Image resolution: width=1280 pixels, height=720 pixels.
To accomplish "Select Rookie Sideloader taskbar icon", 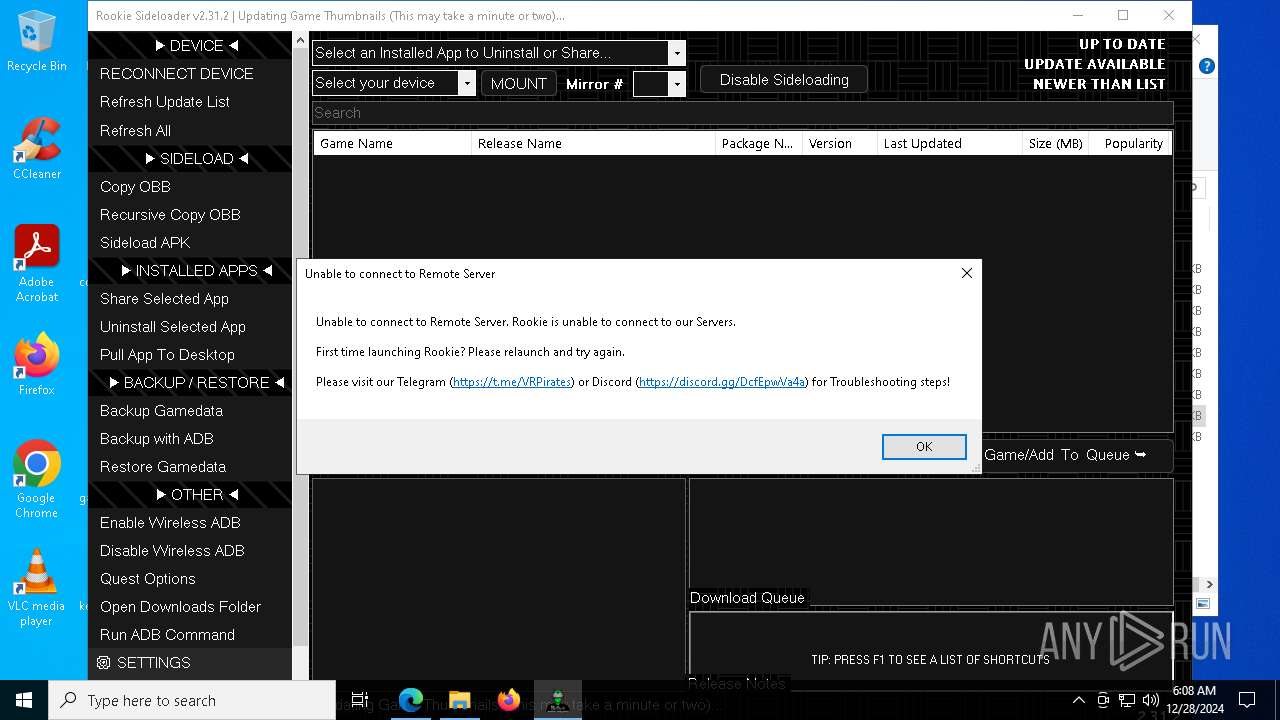I will [558, 700].
